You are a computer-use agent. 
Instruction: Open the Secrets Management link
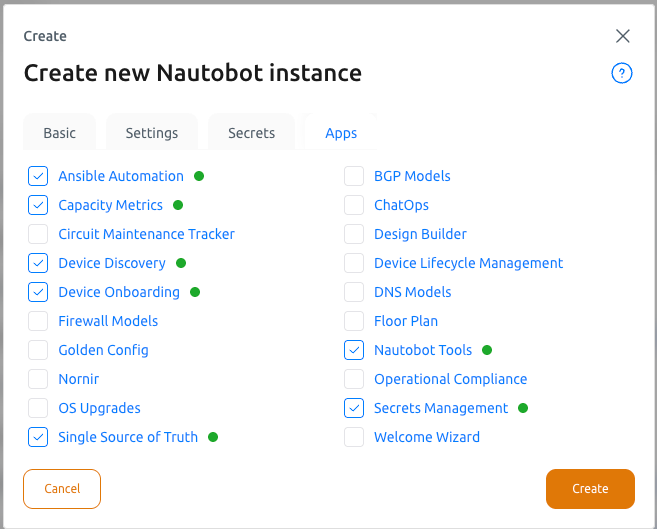tap(441, 408)
